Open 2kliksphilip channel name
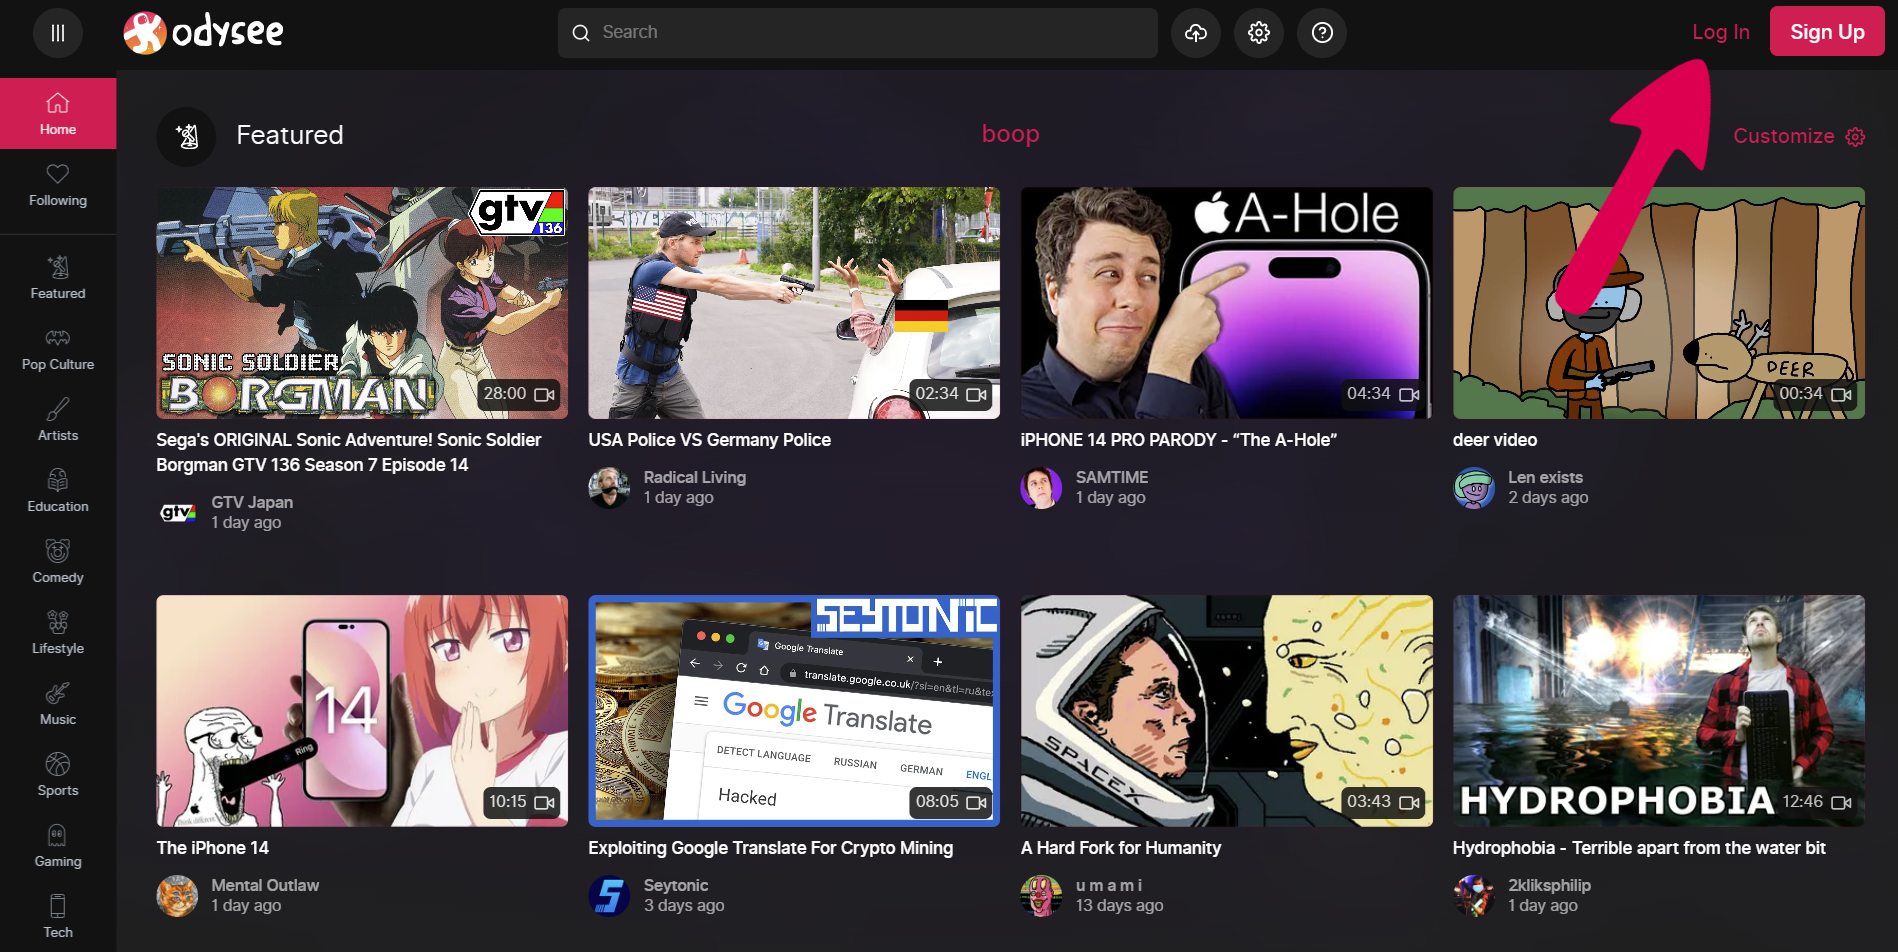 coord(1549,885)
